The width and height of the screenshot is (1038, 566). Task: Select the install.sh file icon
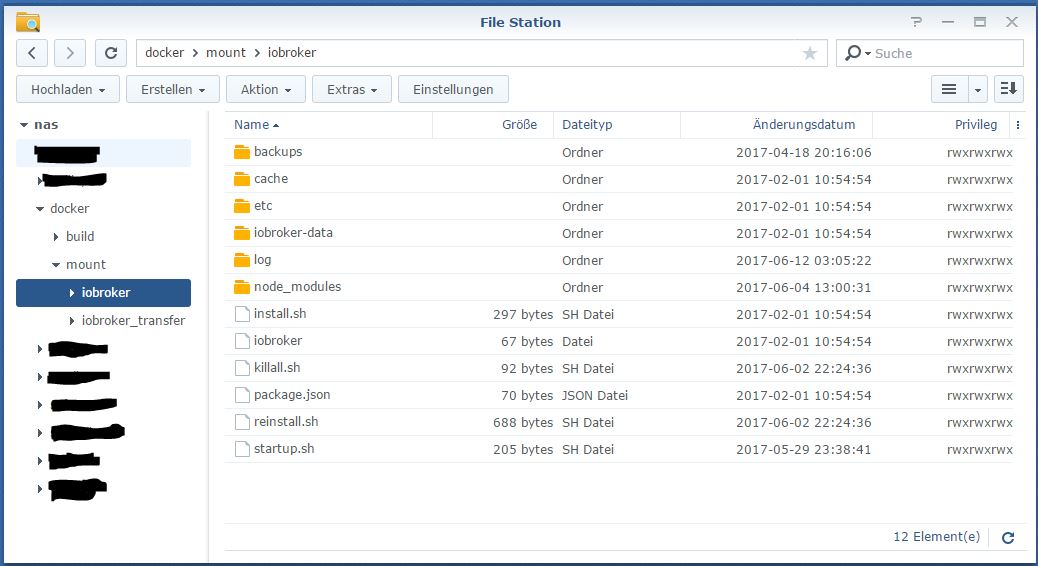pos(242,314)
